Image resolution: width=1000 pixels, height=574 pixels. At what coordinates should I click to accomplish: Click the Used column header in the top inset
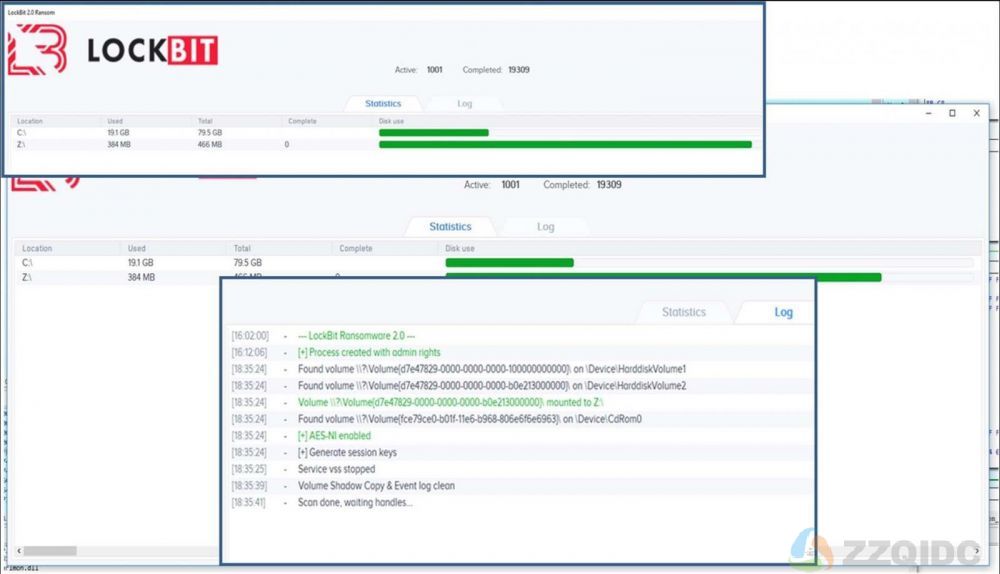pos(115,121)
